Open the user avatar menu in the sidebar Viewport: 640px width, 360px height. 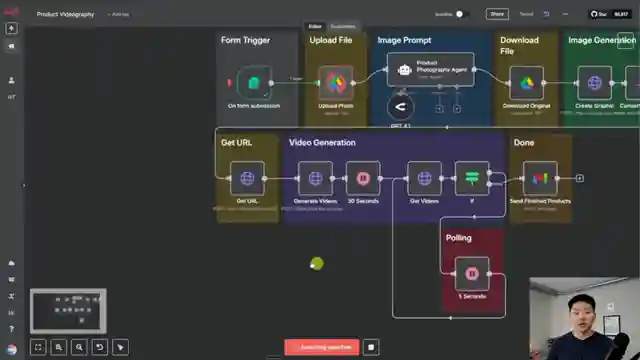coord(12,349)
